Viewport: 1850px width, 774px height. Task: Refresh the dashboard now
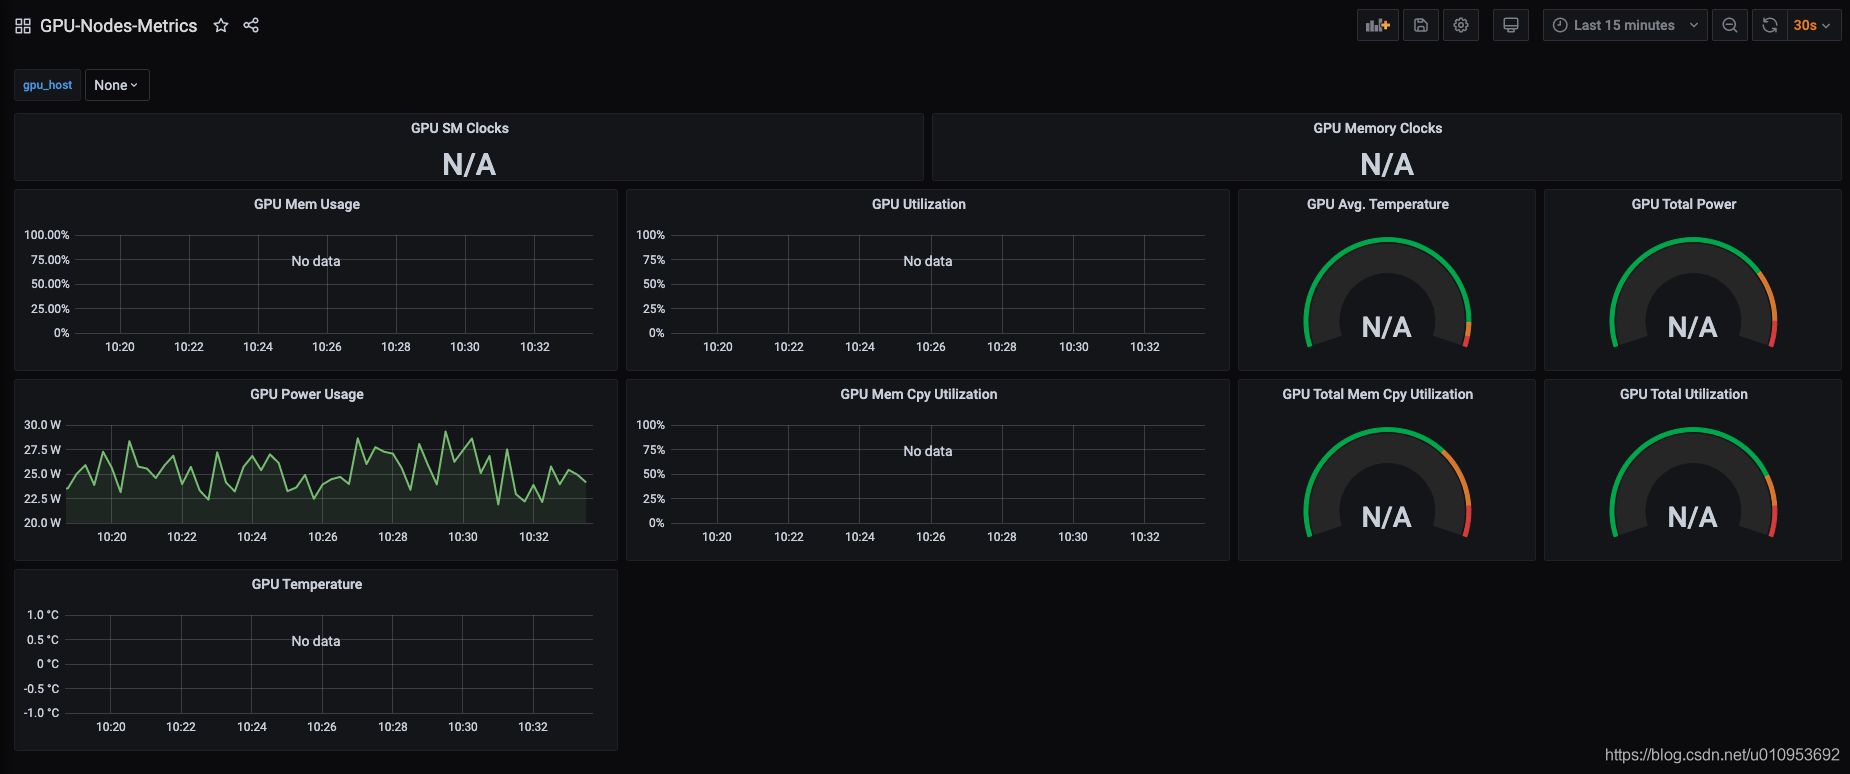1770,25
